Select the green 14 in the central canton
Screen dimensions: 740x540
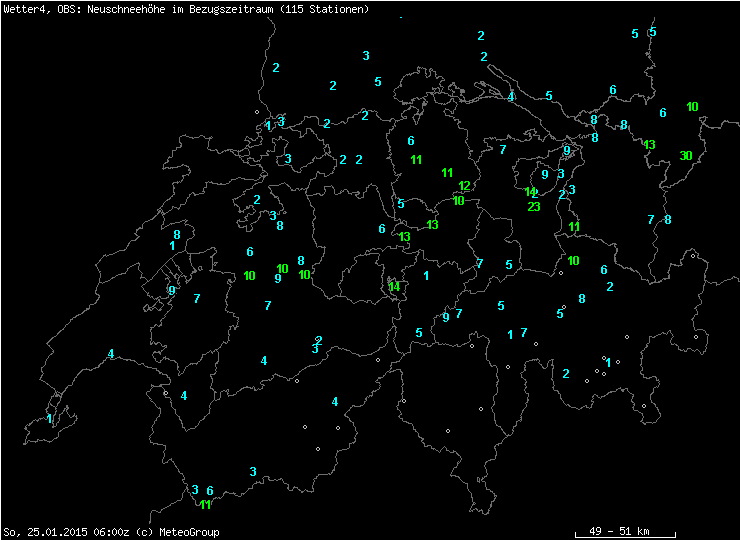[x=394, y=287]
